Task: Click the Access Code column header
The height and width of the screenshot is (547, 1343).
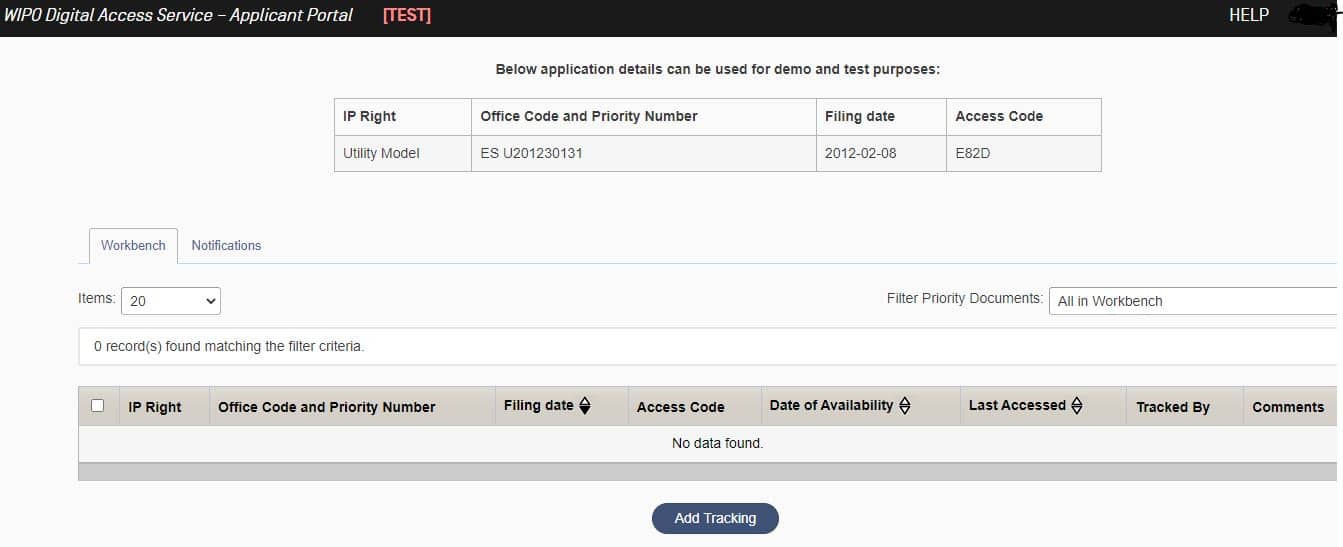Action: click(681, 407)
